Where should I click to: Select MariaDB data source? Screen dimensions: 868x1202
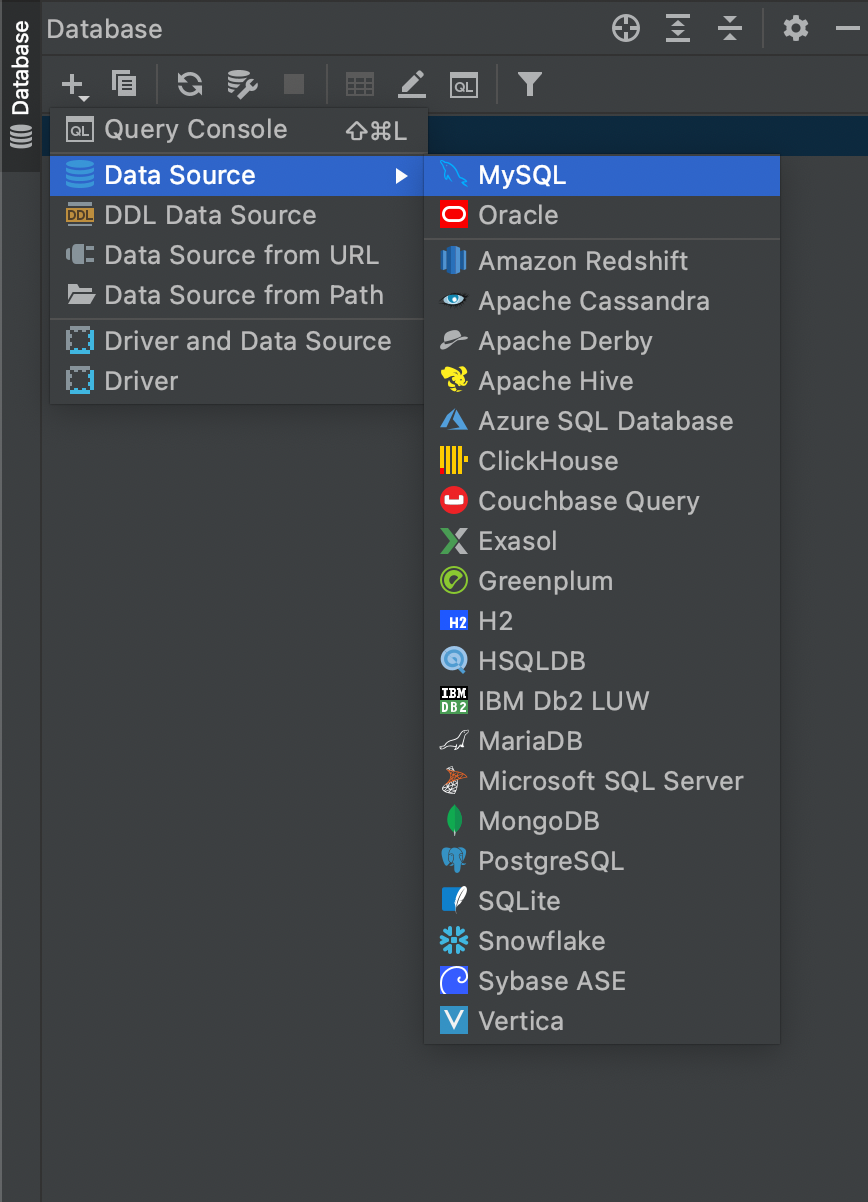coord(602,741)
